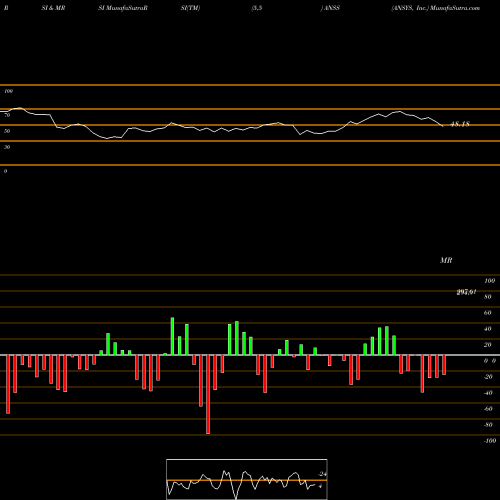Click the -100 label on the MR axis
This screenshot has height=500, width=500.
click(490, 441)
